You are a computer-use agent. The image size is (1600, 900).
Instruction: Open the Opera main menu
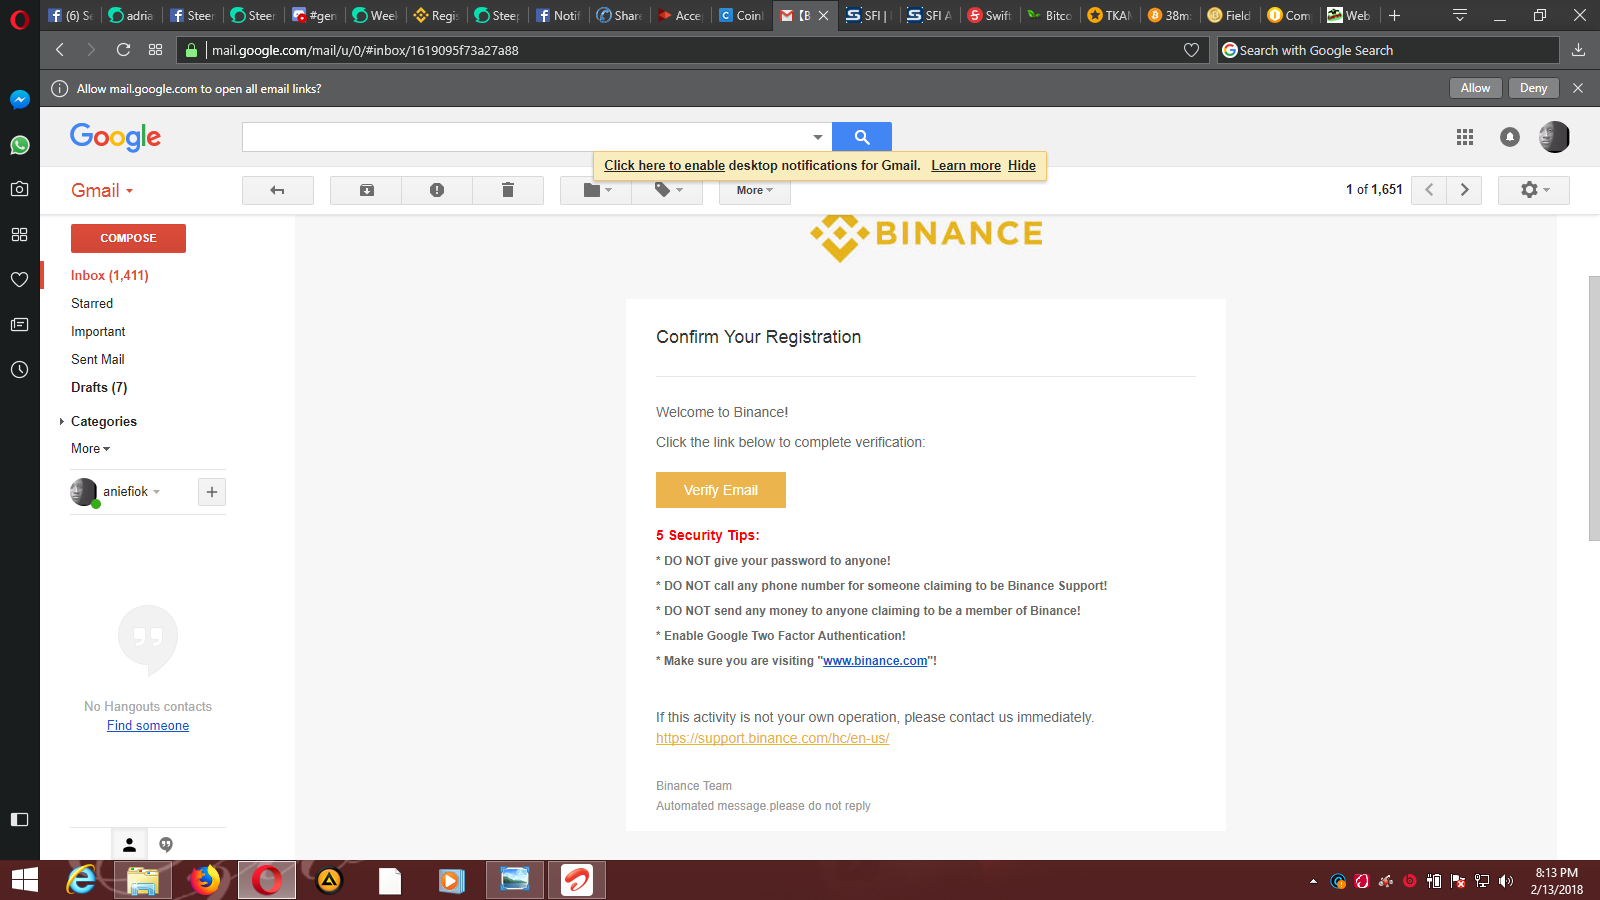click(x=20, y=18)
